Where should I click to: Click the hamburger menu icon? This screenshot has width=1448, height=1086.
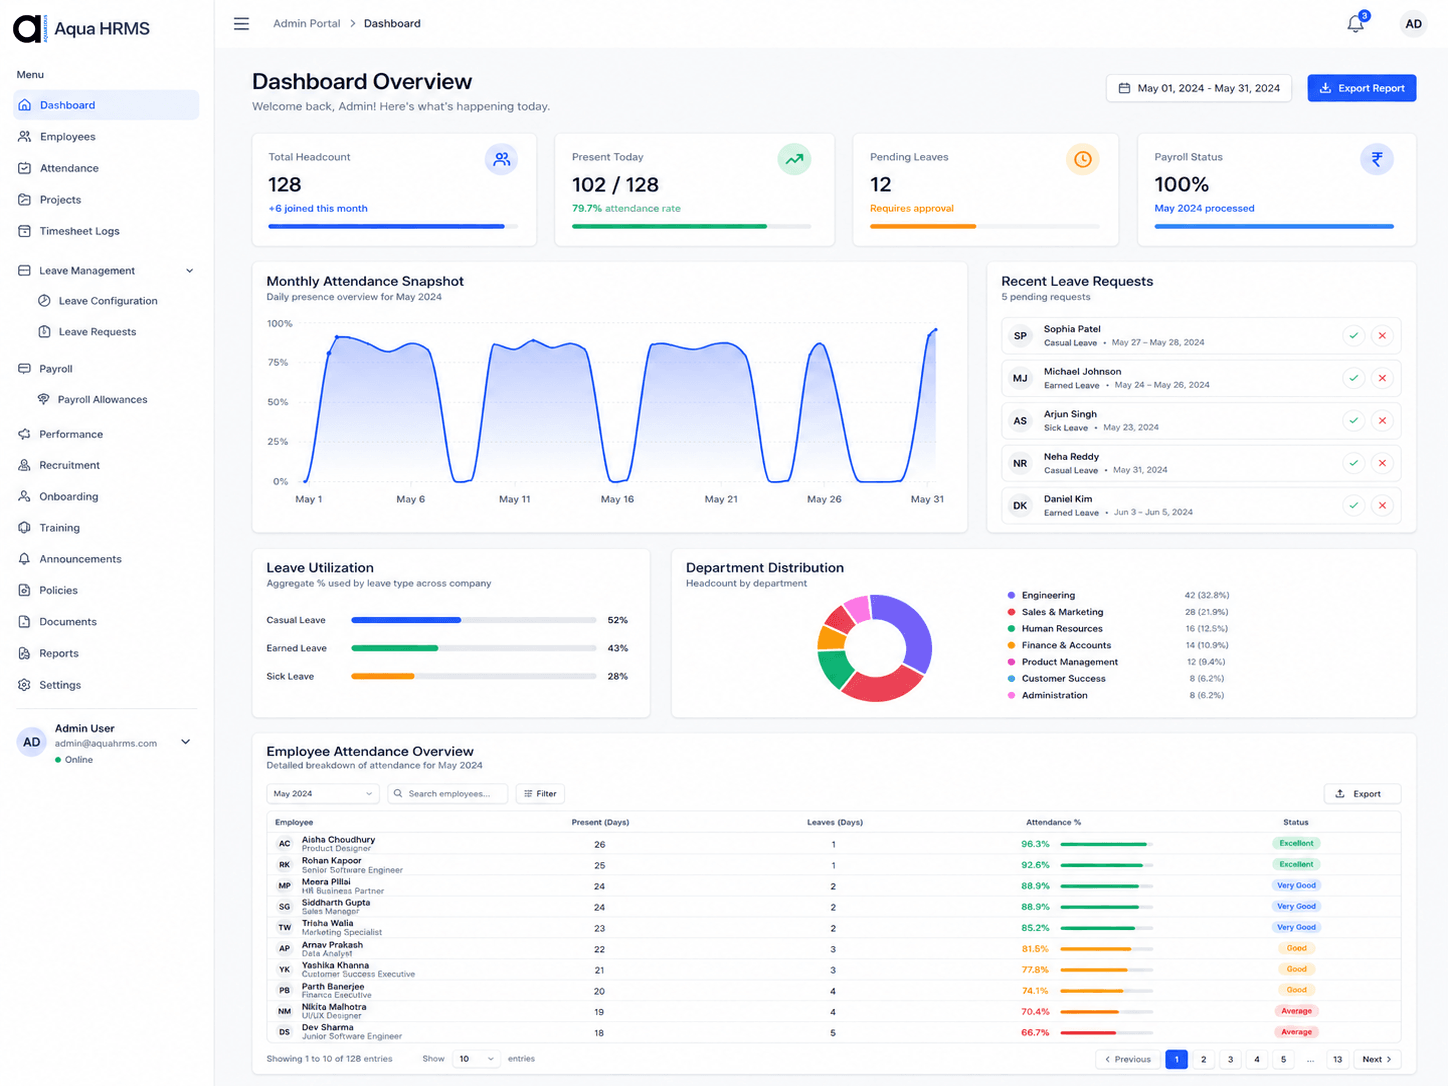click(x=241, y=24)
